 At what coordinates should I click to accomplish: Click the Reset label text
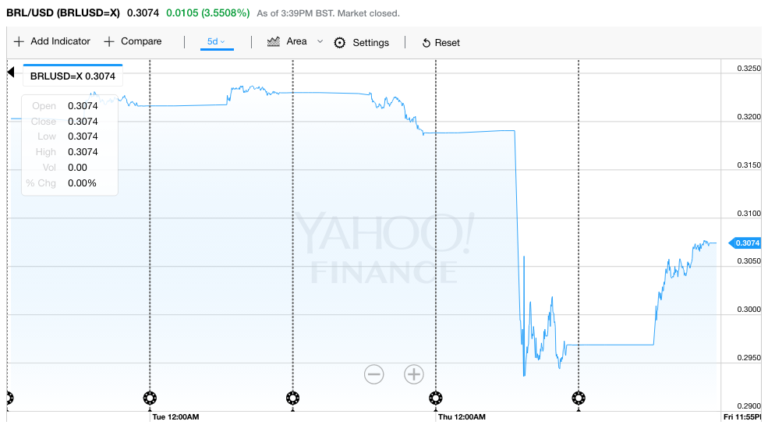coord(447,43)
